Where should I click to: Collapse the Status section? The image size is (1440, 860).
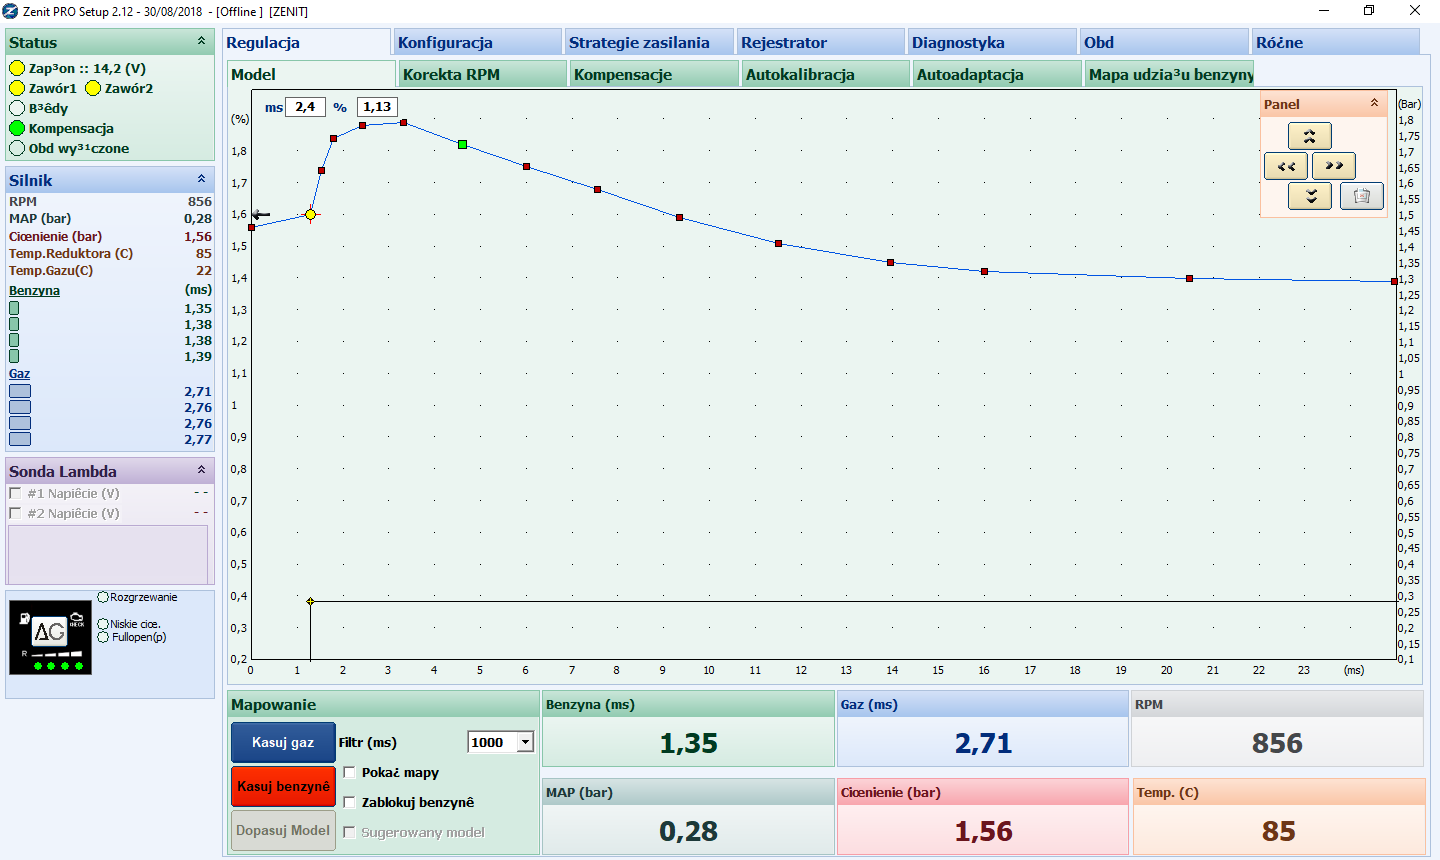(201, 42)
